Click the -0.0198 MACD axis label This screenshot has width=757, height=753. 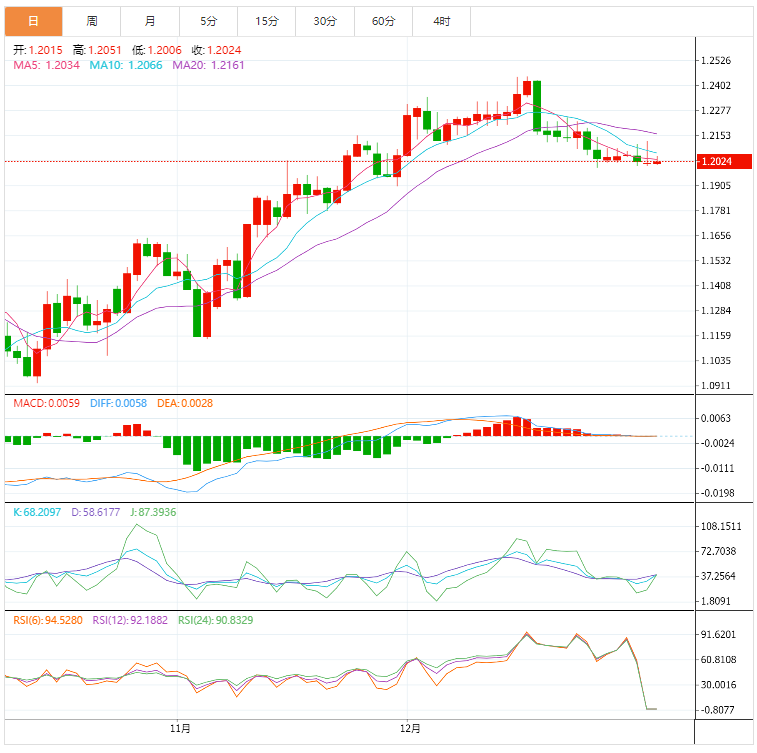click(717, 493)
